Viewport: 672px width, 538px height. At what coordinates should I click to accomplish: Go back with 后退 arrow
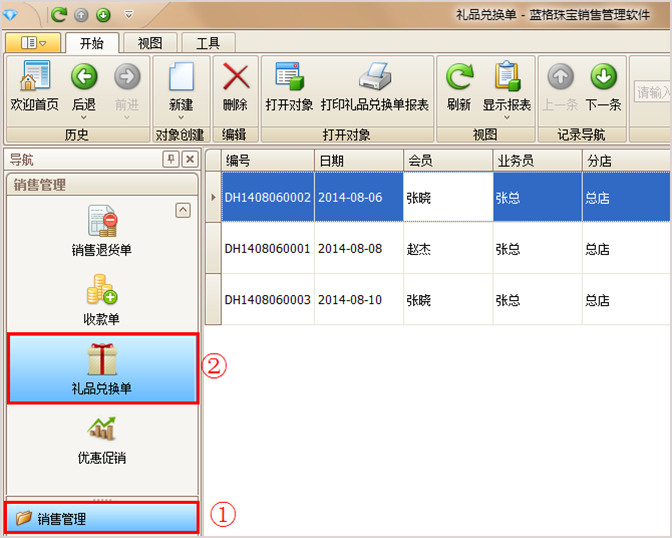tap(84, 76)
